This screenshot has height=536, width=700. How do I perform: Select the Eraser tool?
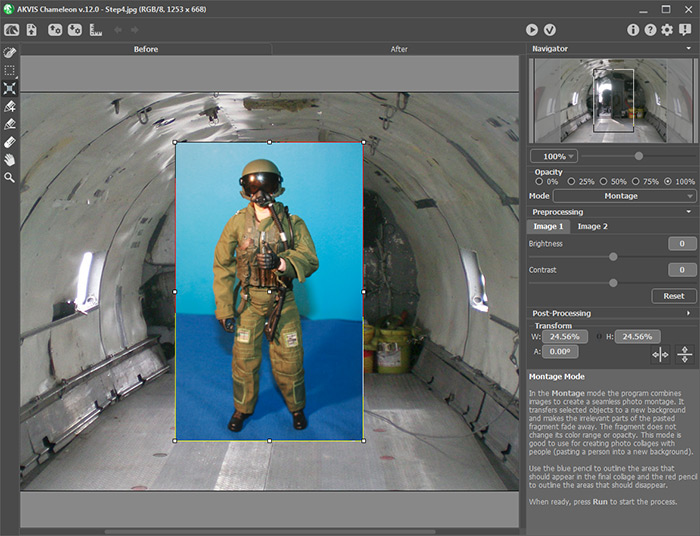9,142
